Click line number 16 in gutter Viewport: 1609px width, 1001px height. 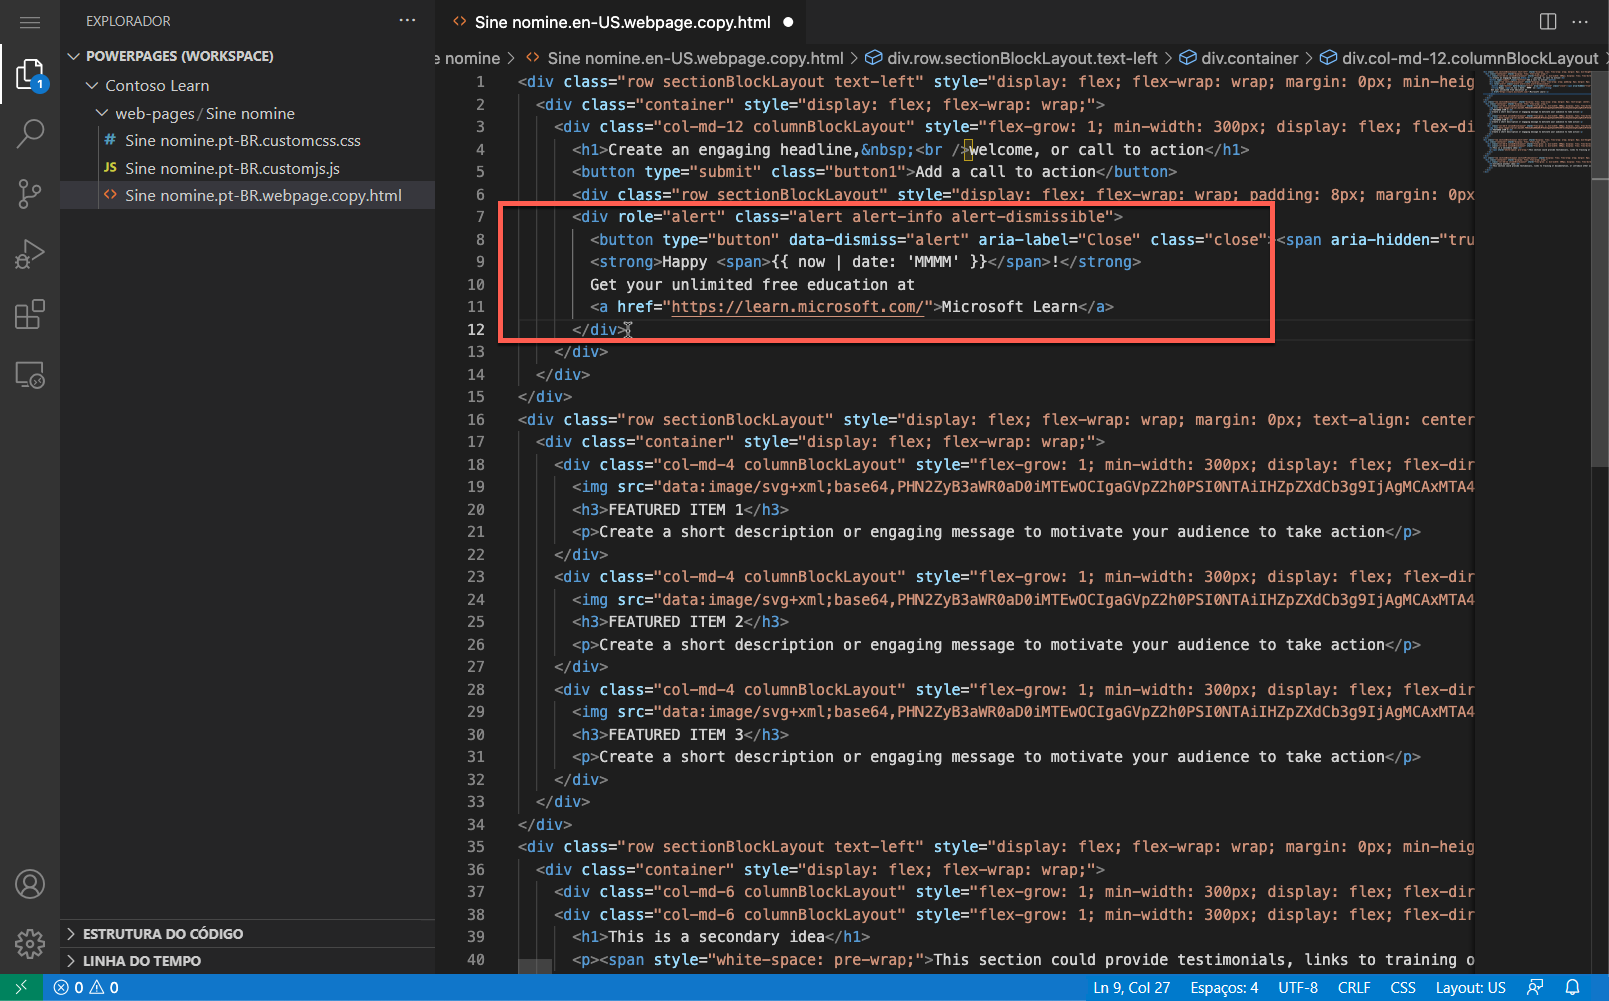click(x=476, y=420)
